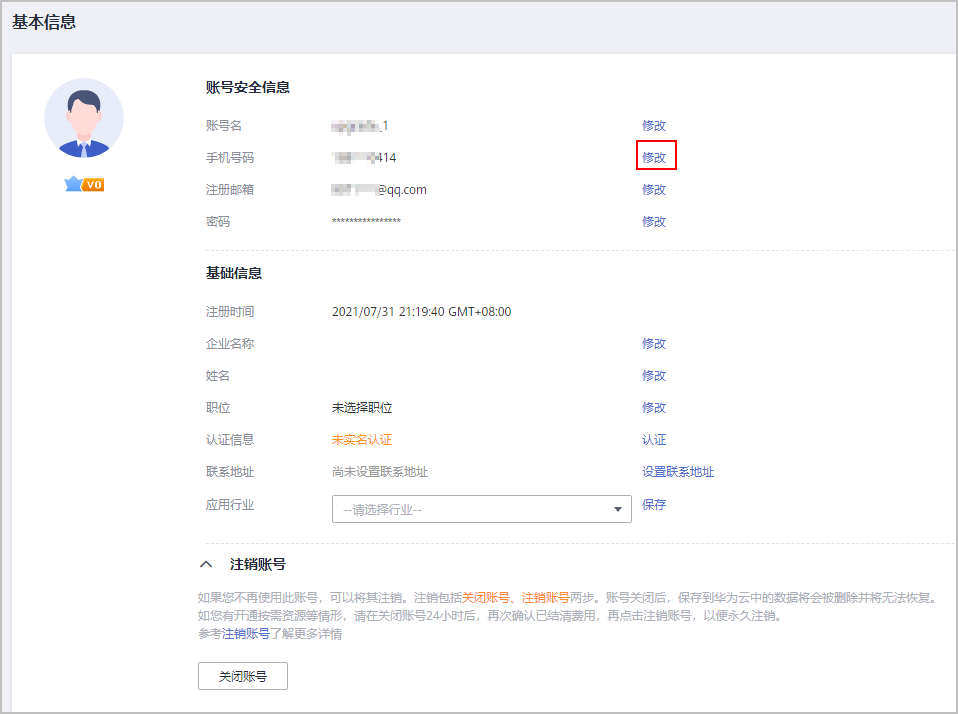958x714 pixels.
Task: Click the 基本信息 page title
Action: (44, 22)
